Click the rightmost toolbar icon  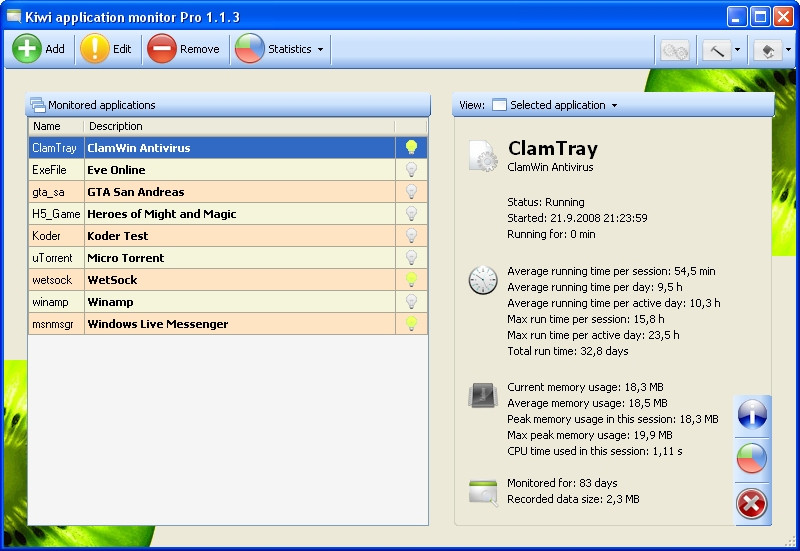click(x=768, y=51)
